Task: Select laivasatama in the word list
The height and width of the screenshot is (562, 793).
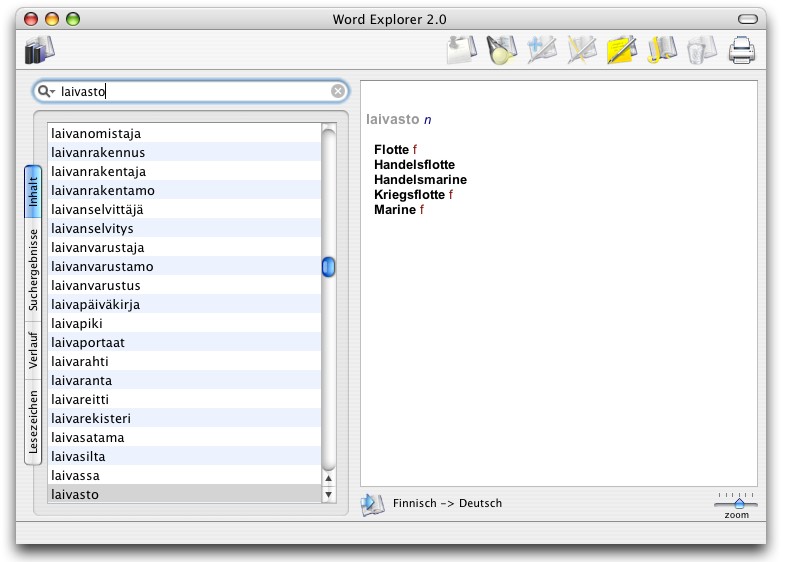Action: tap(185, 438)
